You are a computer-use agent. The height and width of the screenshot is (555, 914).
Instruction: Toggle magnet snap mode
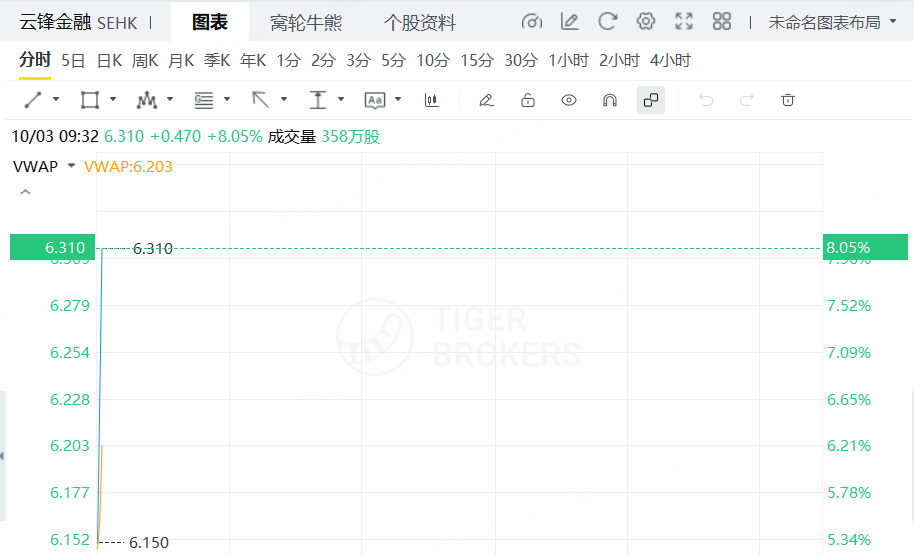pos(610,100)
